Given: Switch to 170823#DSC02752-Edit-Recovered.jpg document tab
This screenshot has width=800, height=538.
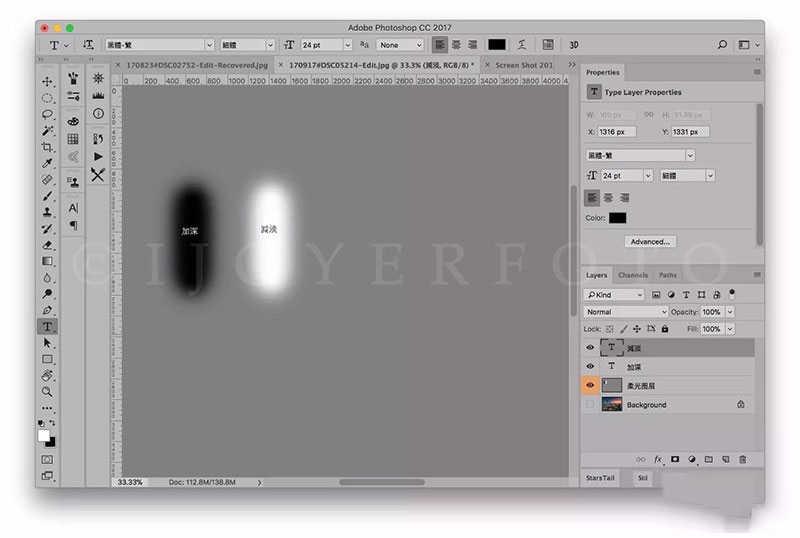Looking at the screenshot, I should 197,65.
